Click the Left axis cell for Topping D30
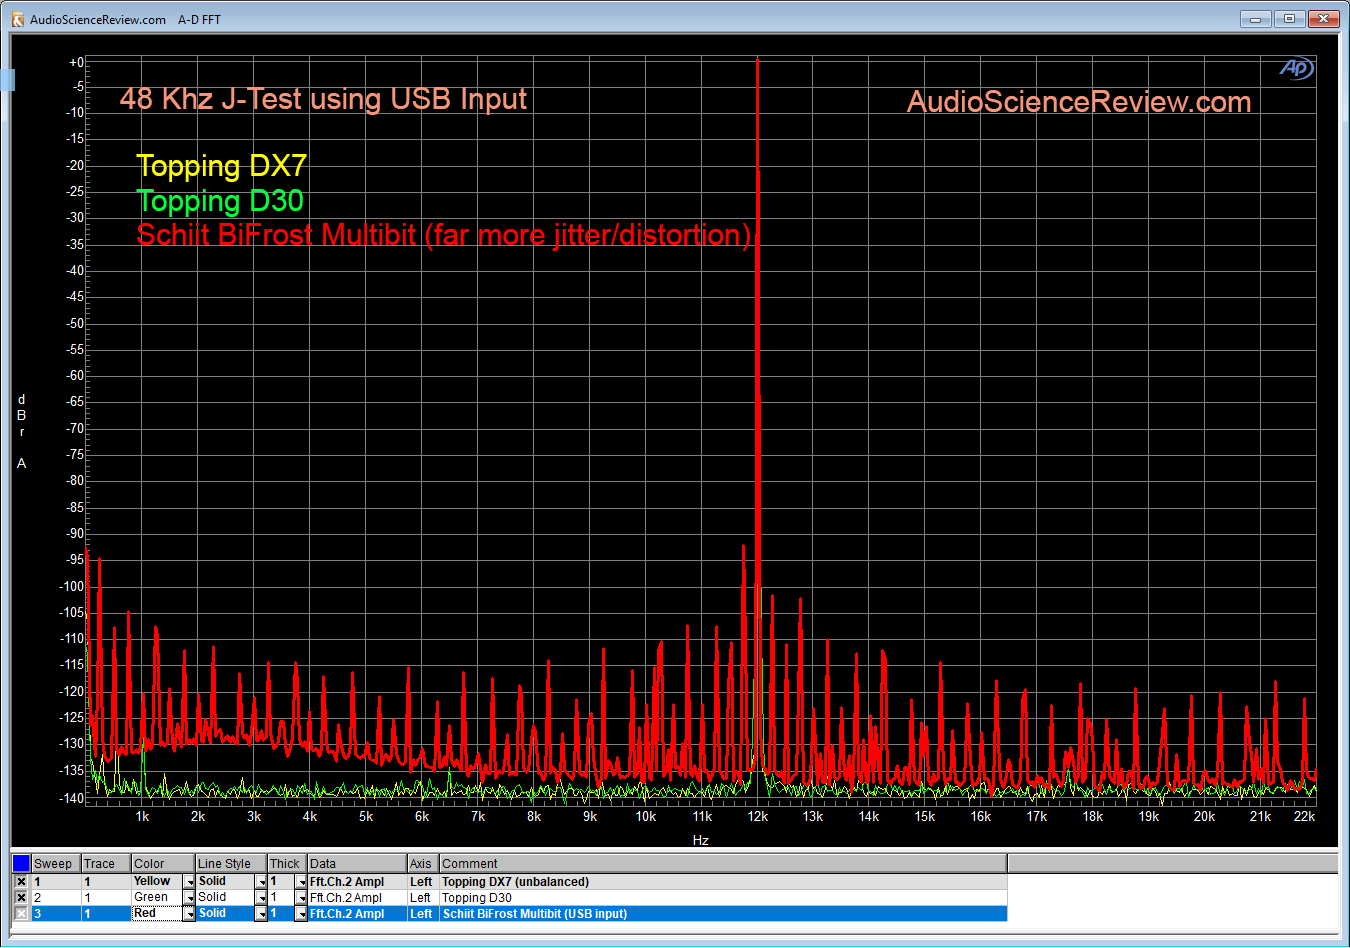 tap(423, 898)
